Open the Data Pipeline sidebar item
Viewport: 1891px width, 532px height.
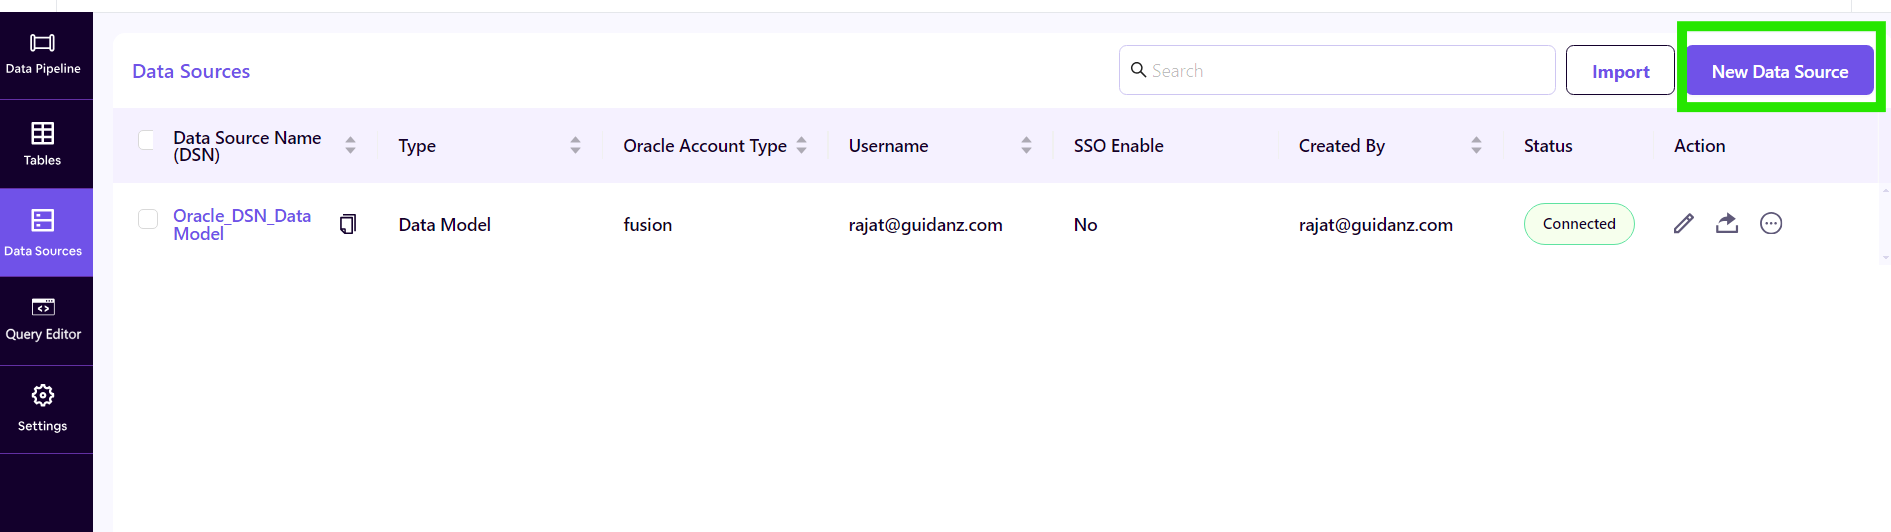click(43, 55)
